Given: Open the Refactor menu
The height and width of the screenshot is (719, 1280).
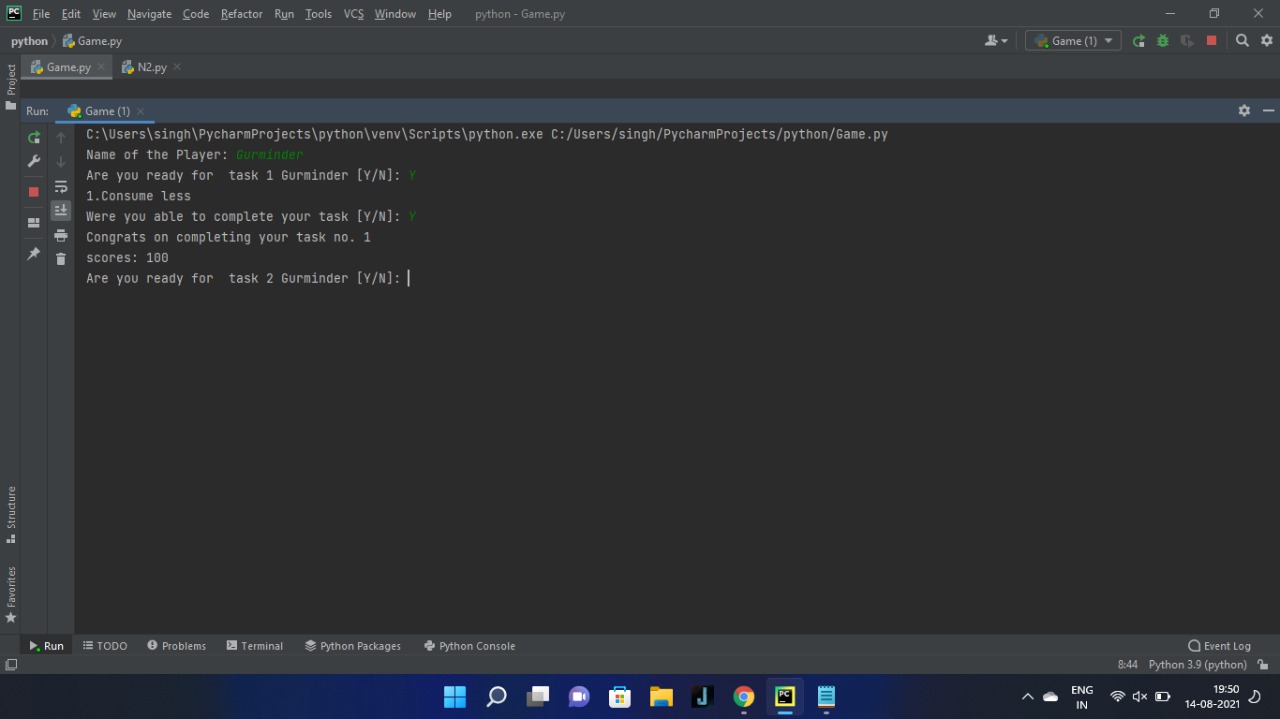Looking at the screenshot, I should (241, 14).
